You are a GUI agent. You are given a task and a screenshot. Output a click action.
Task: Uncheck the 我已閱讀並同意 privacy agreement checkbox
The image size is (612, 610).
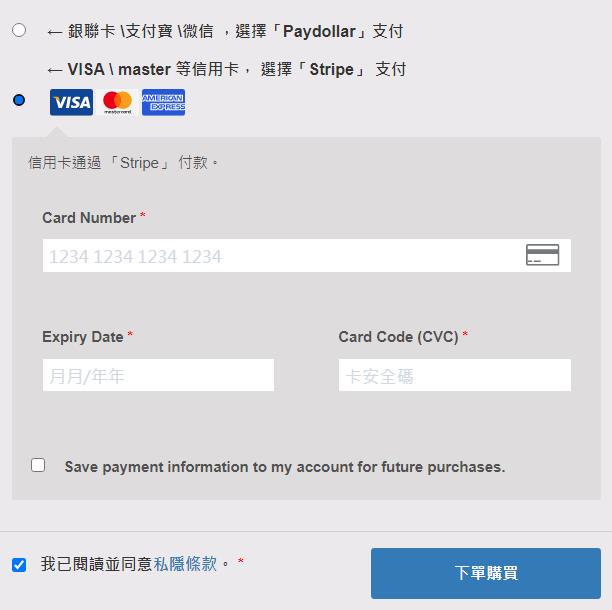[19, 565]
